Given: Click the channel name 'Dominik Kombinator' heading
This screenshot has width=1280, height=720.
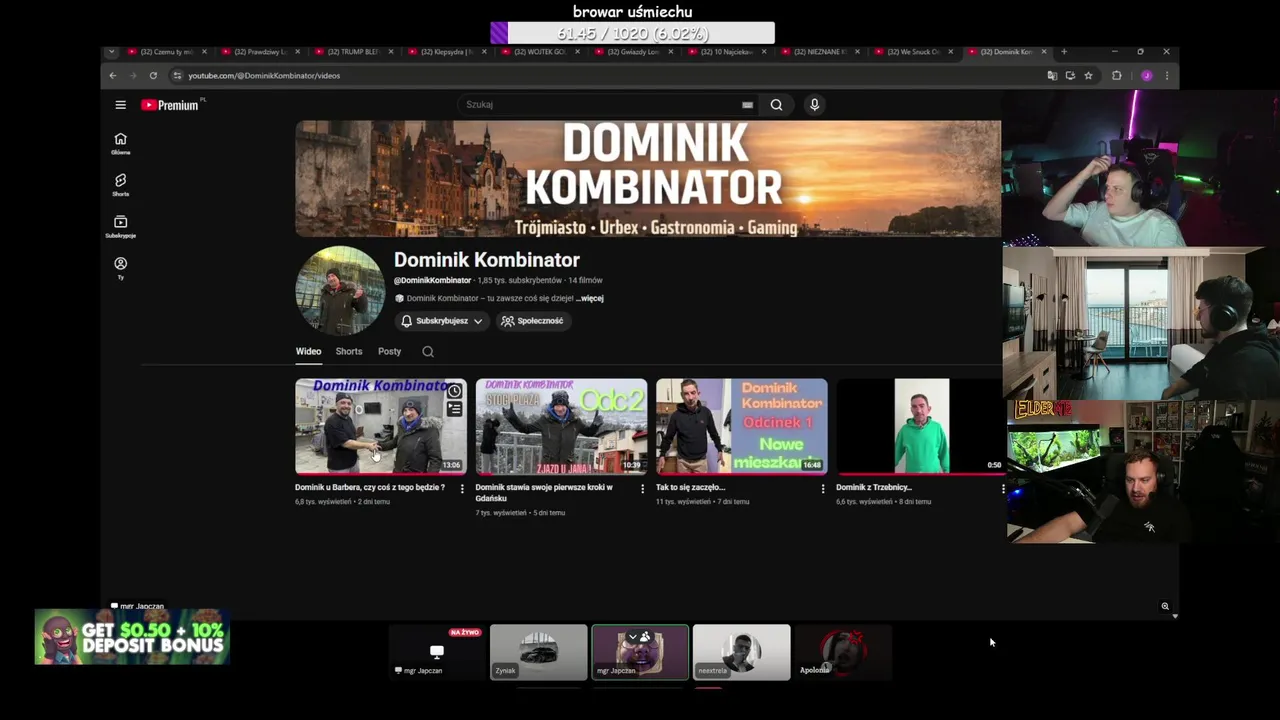Looking at the screenshot, I should 487,260.
